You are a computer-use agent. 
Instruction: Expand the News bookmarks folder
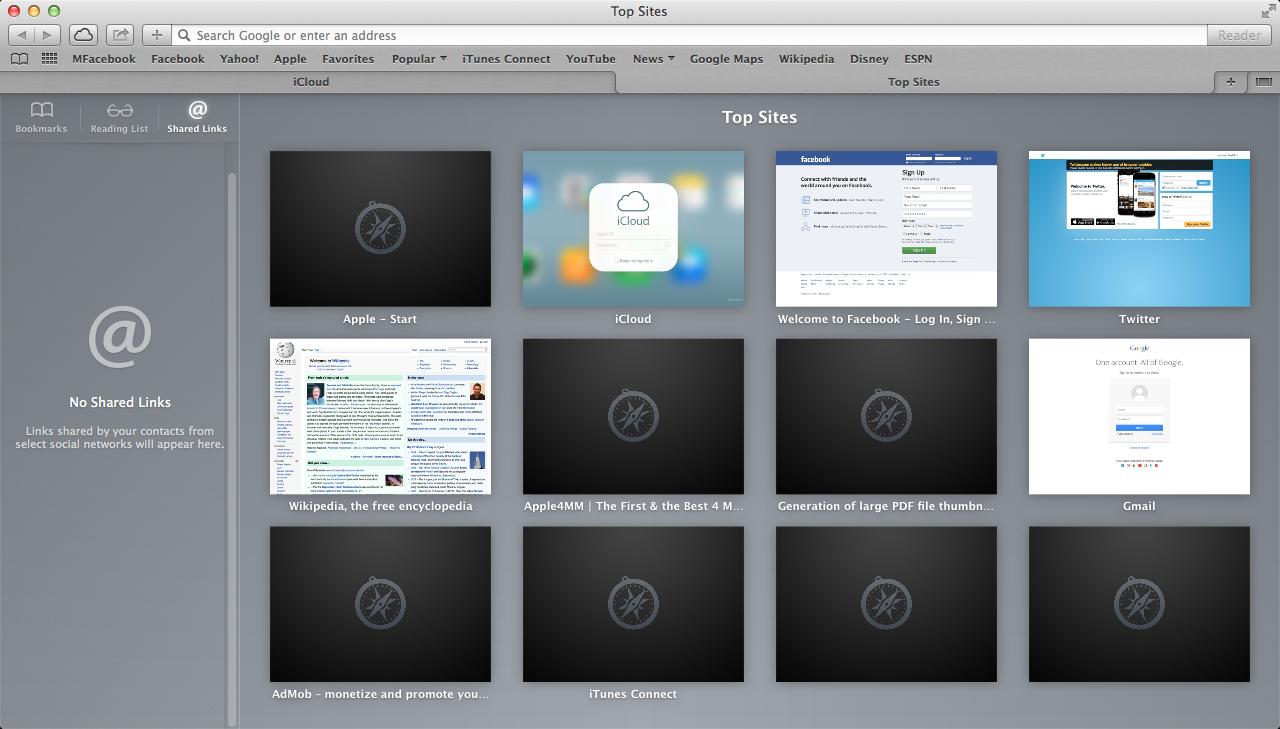point(653,59)
